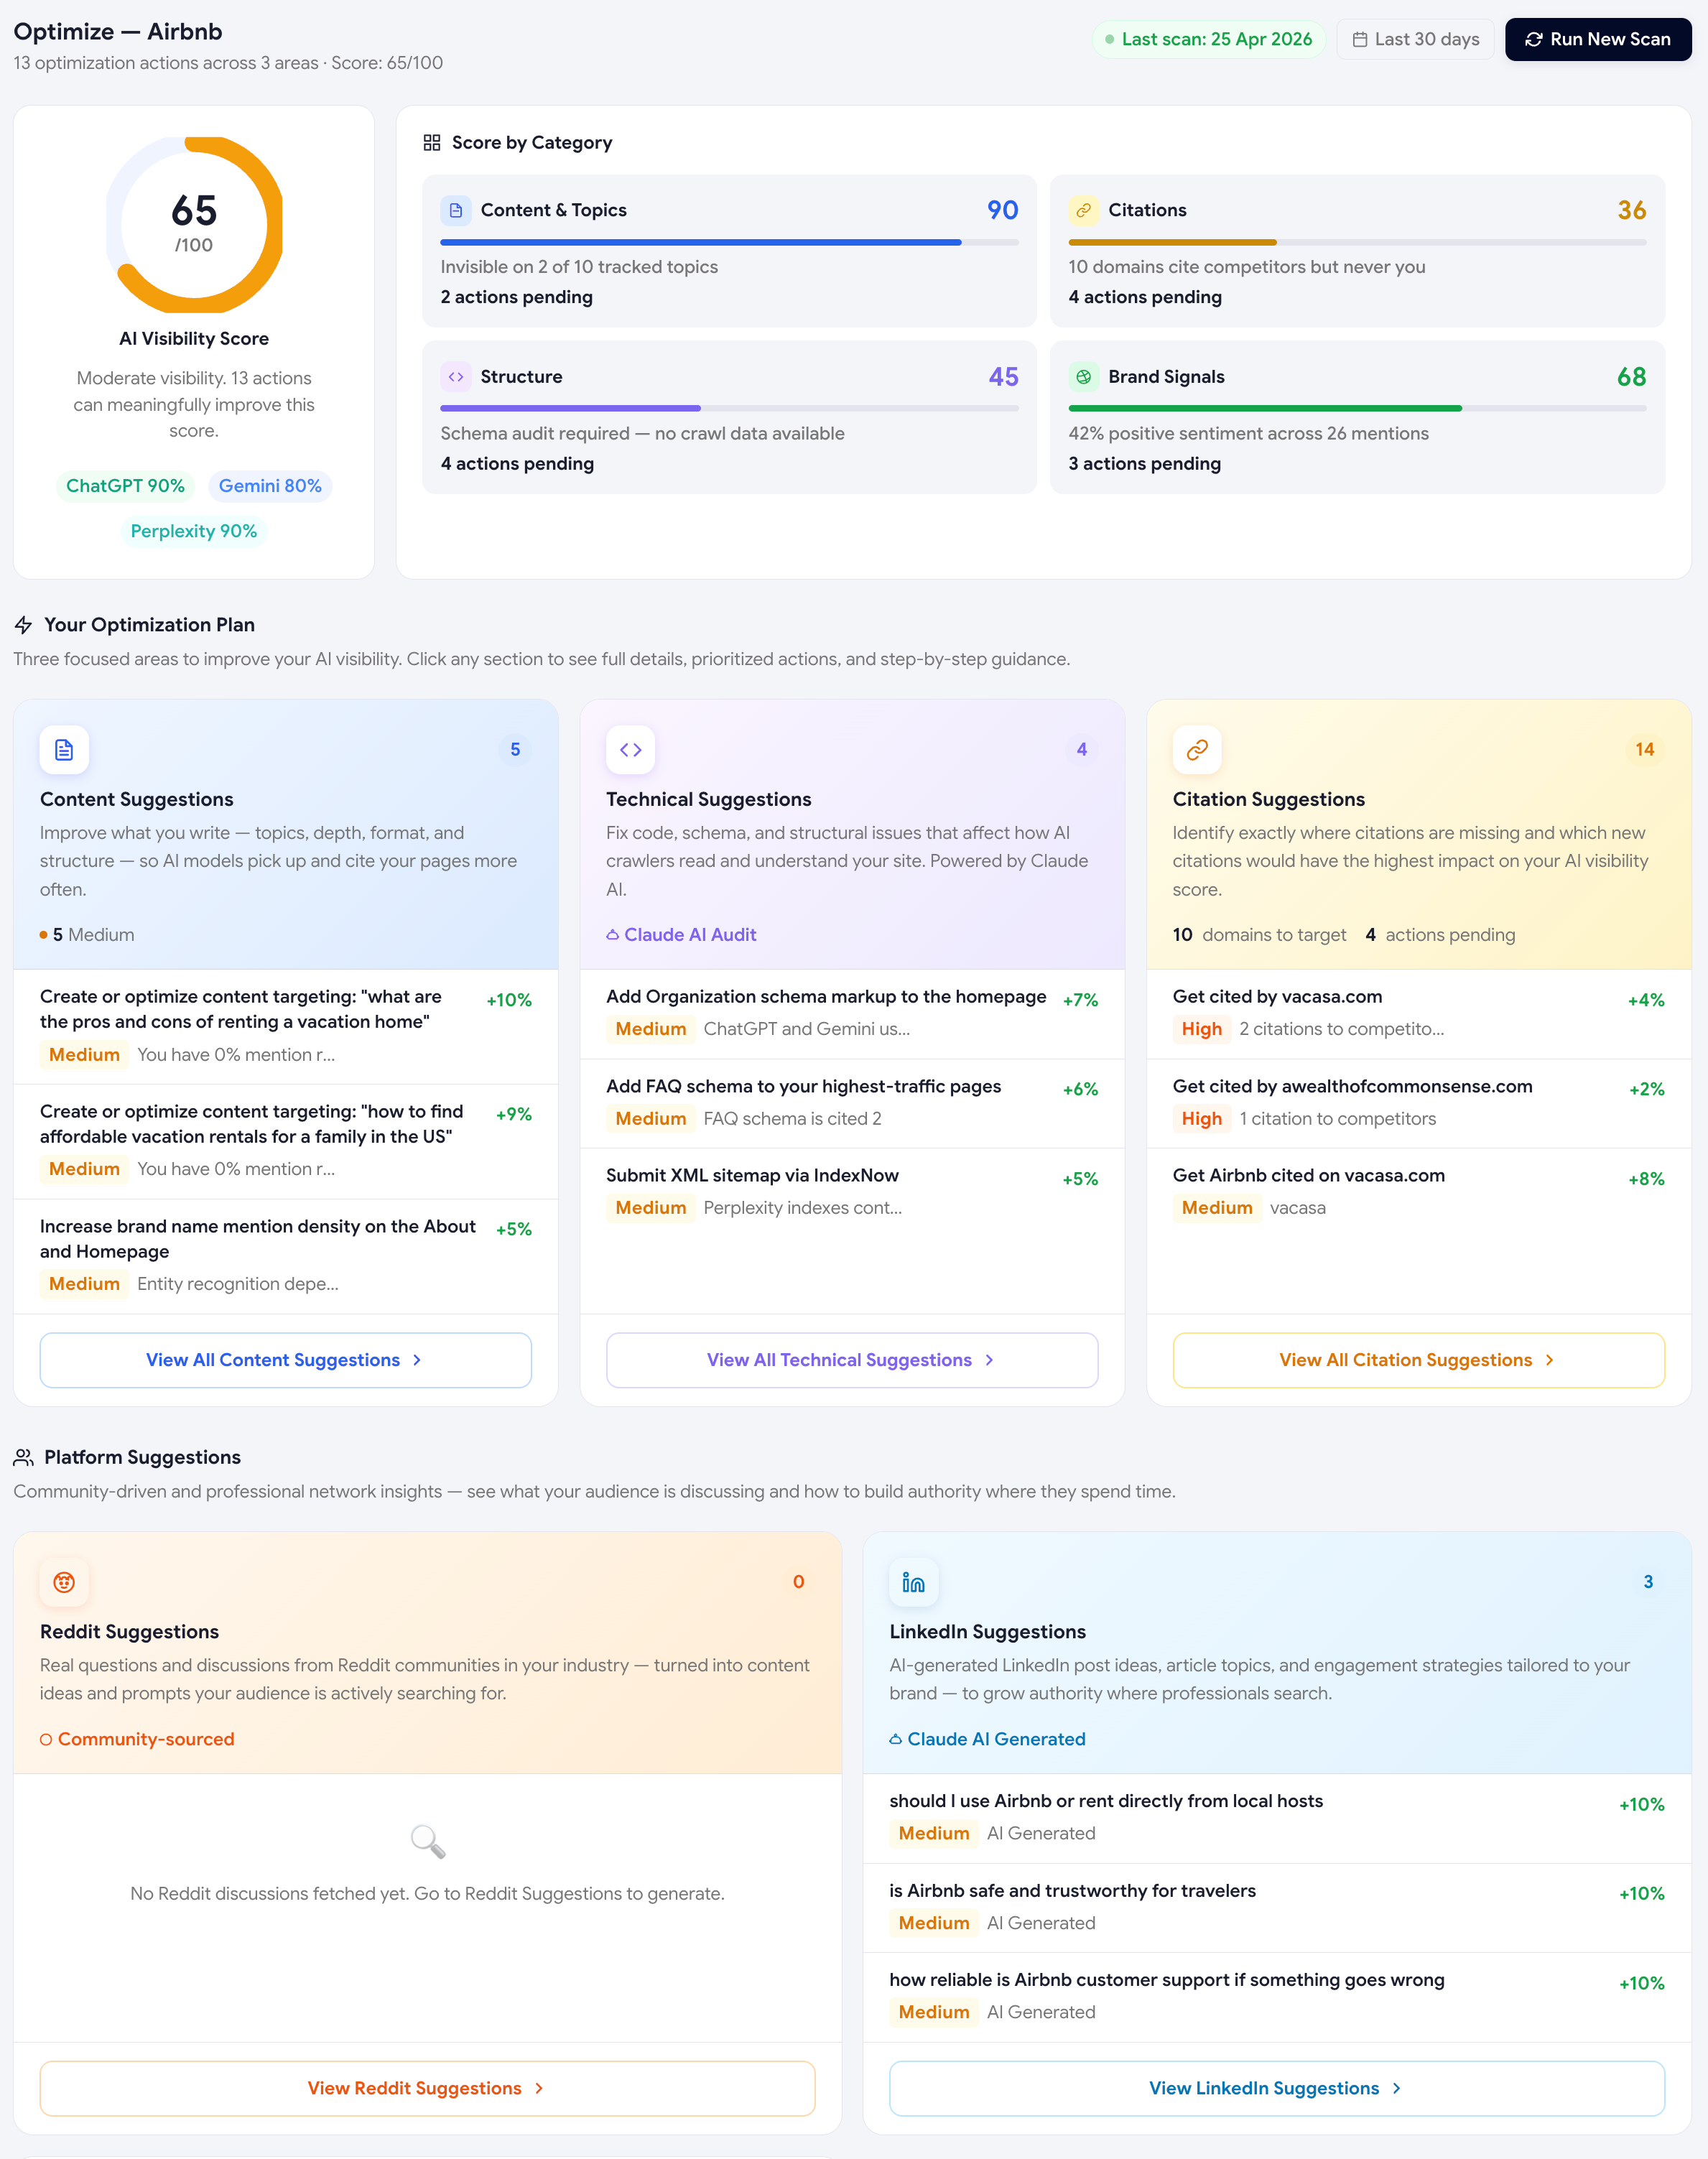The width and height of the screenshot is (1708, 2159).
Task: Click View LinkedIn Suggestions button
Action: pos(1277,2088)
